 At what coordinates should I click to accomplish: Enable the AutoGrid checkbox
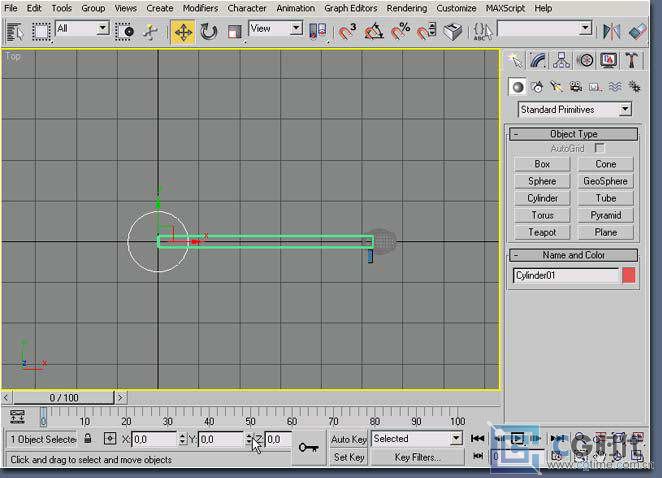(x=599, y=148)
